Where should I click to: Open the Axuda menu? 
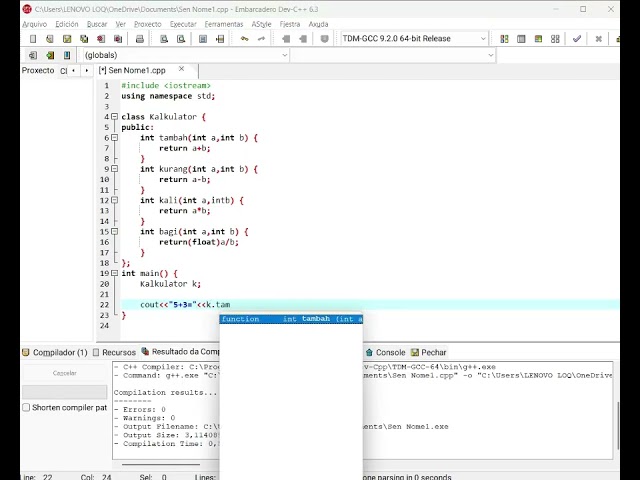click(318, 24)
